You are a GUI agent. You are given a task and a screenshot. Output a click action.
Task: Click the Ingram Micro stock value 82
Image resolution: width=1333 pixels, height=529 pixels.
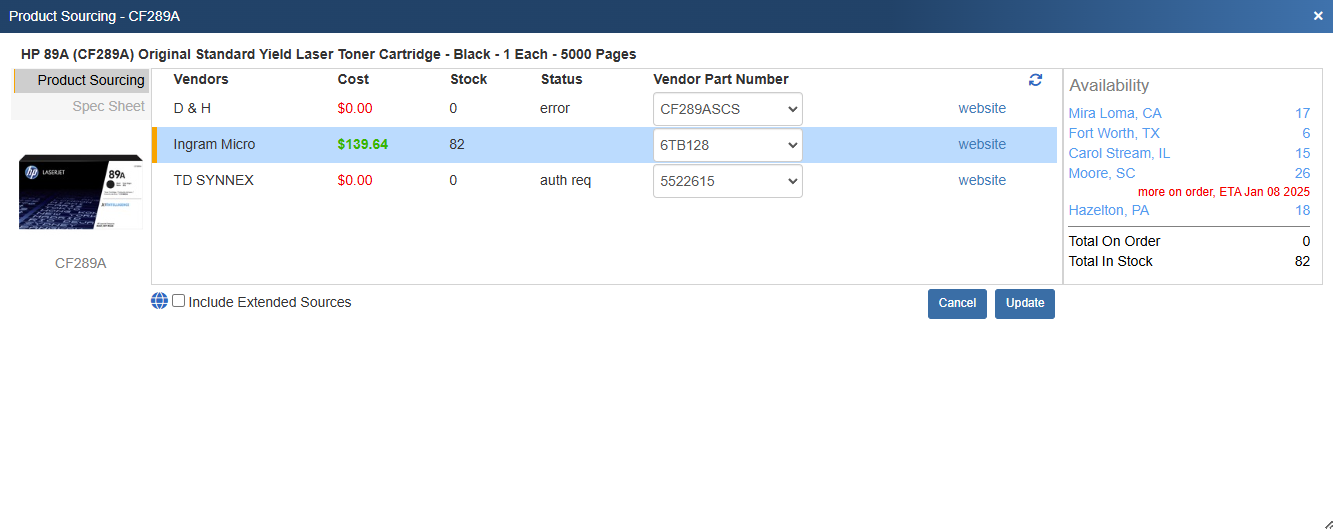click(457, 145)
